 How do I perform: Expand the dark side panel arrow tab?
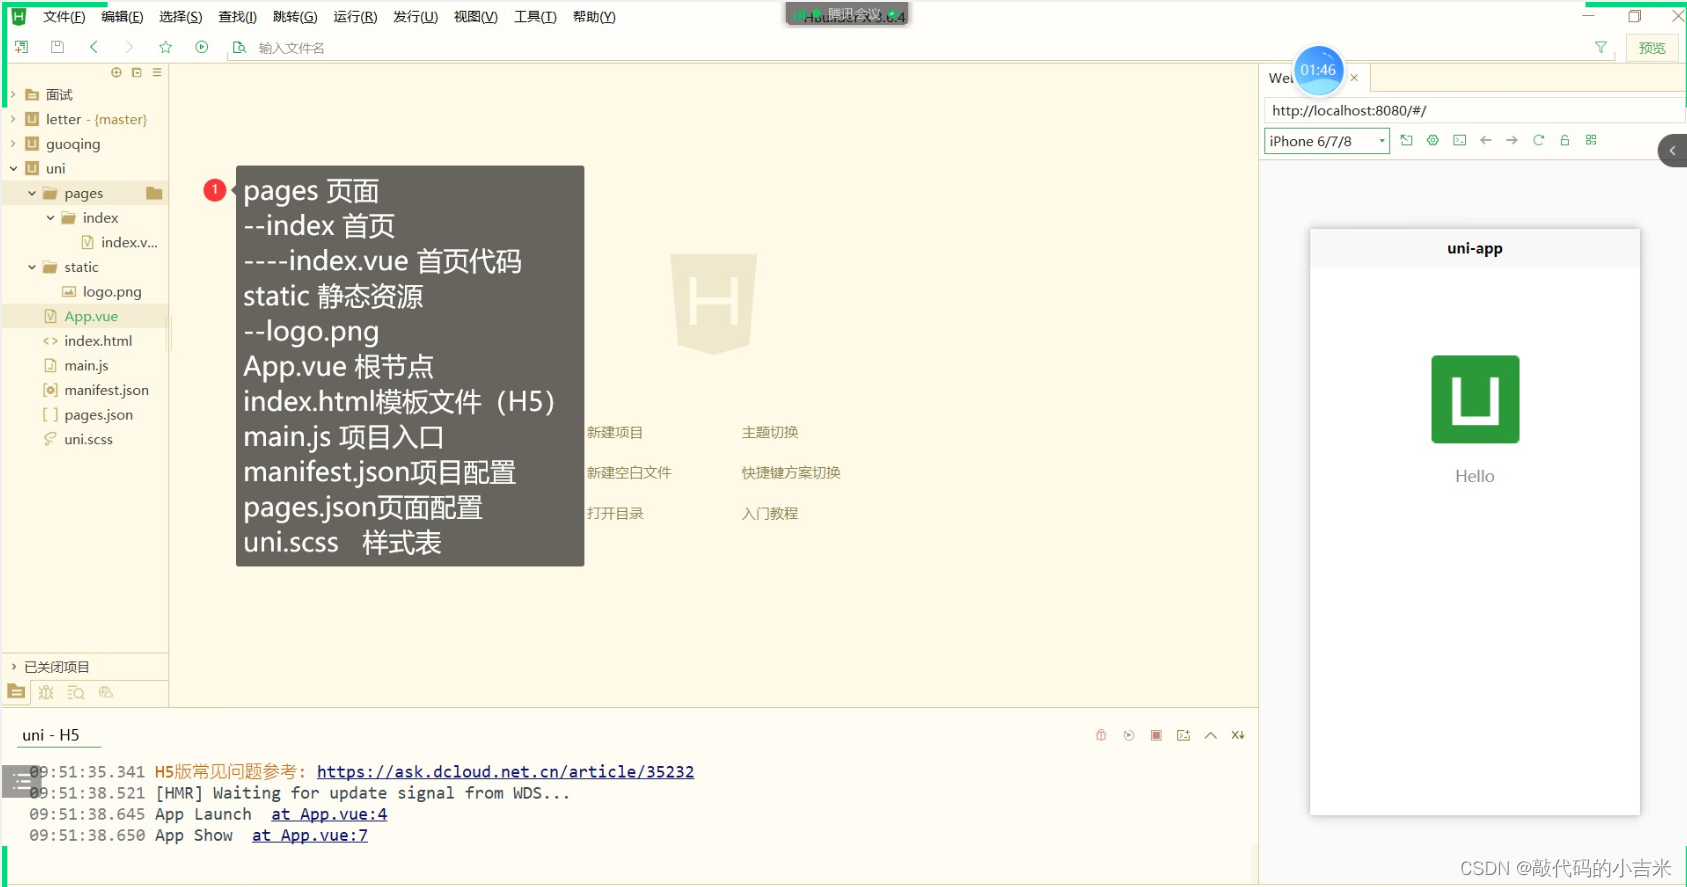(x=1672, y=151)
